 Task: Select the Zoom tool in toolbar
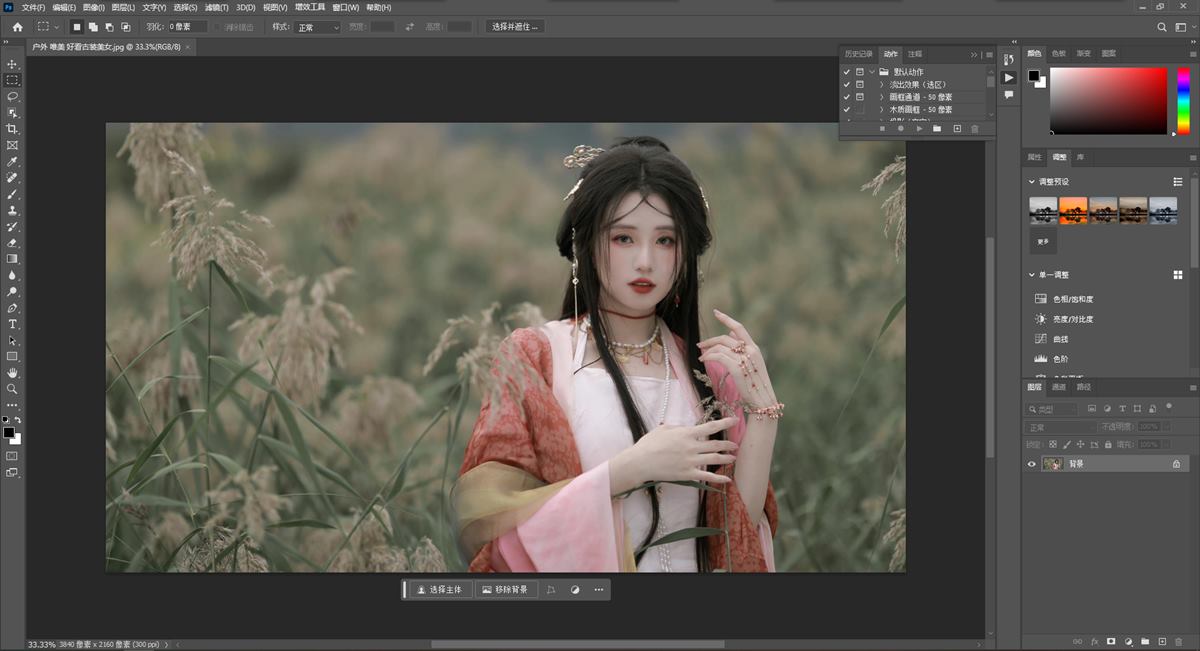(12, 388)
